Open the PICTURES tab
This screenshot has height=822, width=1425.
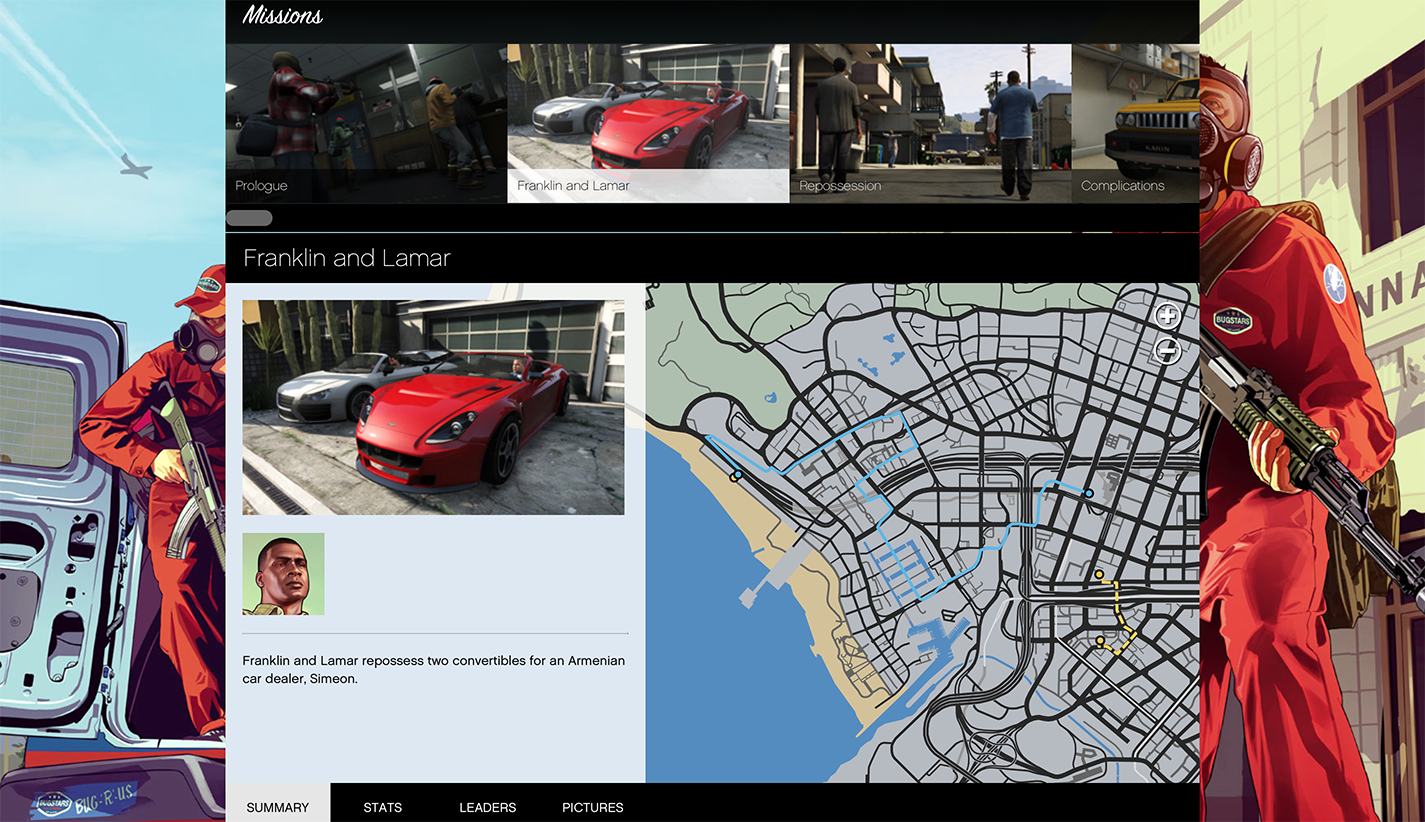point(593,806)
